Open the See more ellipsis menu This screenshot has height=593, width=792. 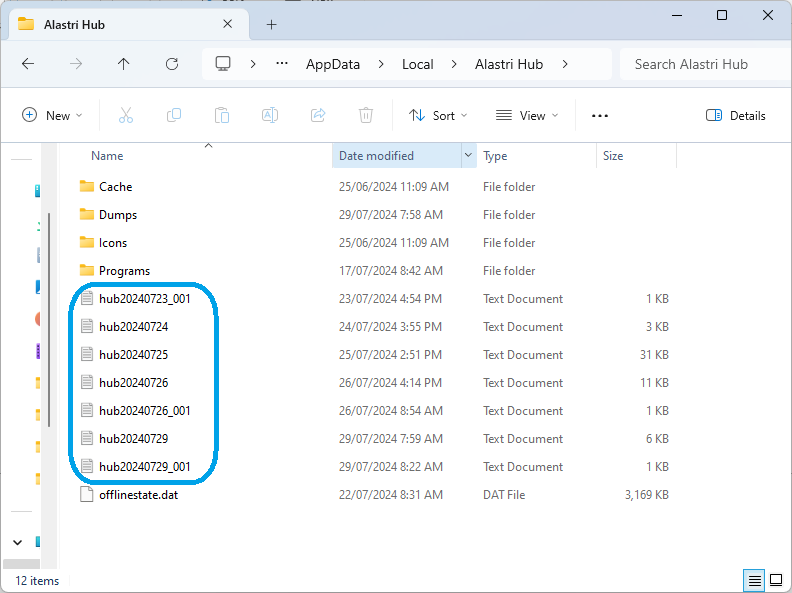[x=600, y=115]
